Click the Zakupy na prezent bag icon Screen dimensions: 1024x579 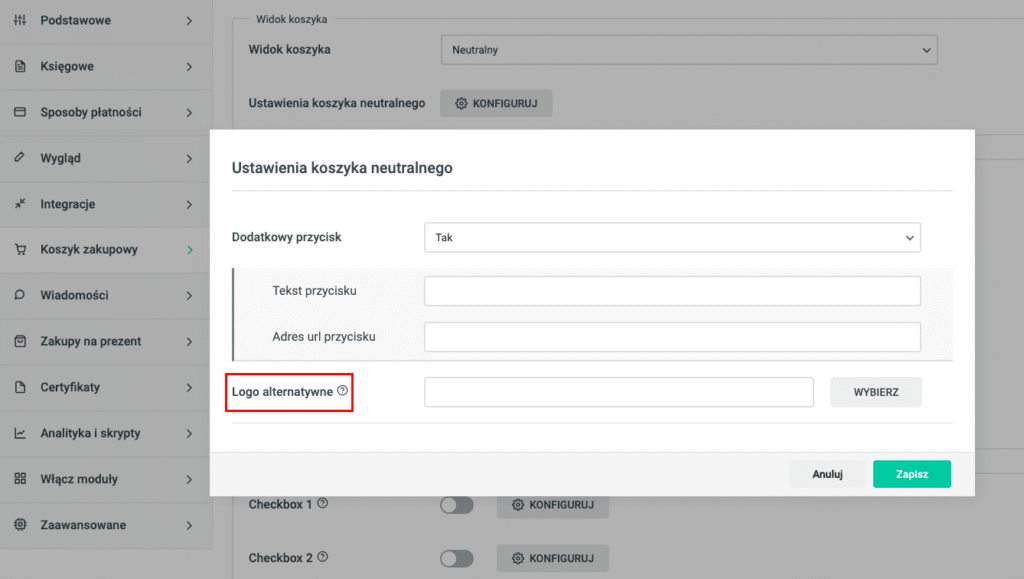20,341
